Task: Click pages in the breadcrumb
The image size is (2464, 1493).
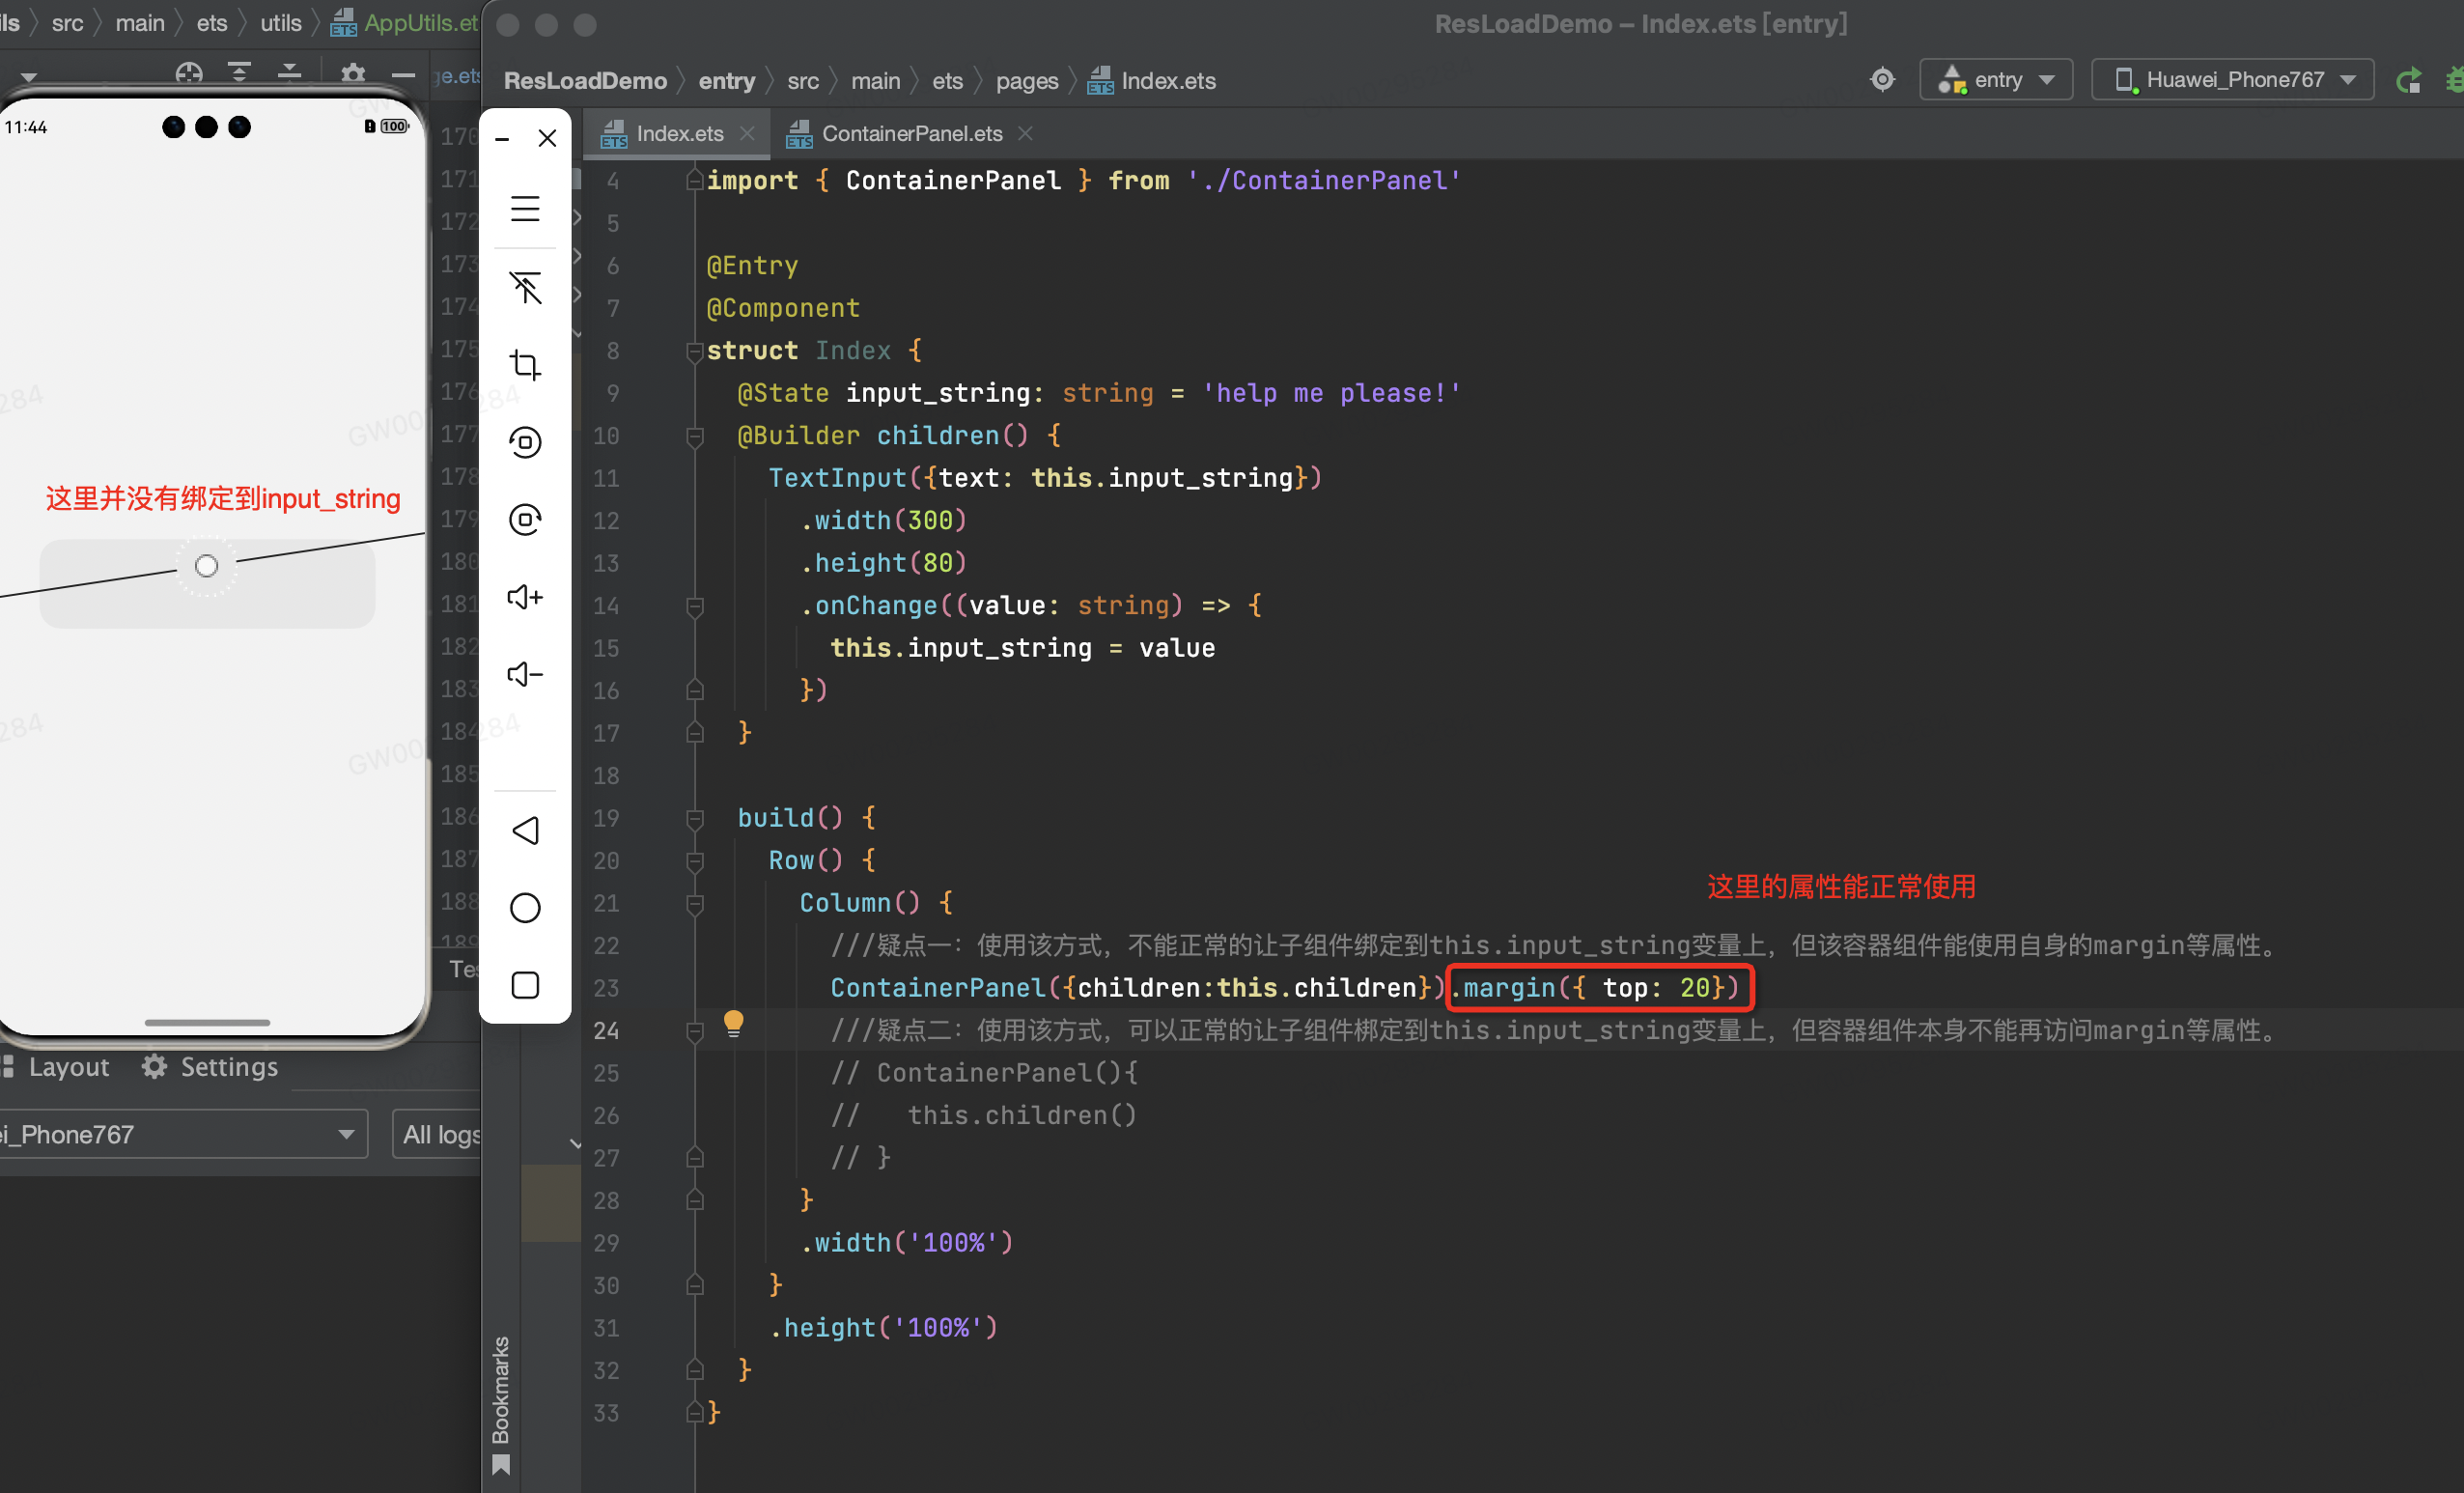Action: coord(1027,80)
